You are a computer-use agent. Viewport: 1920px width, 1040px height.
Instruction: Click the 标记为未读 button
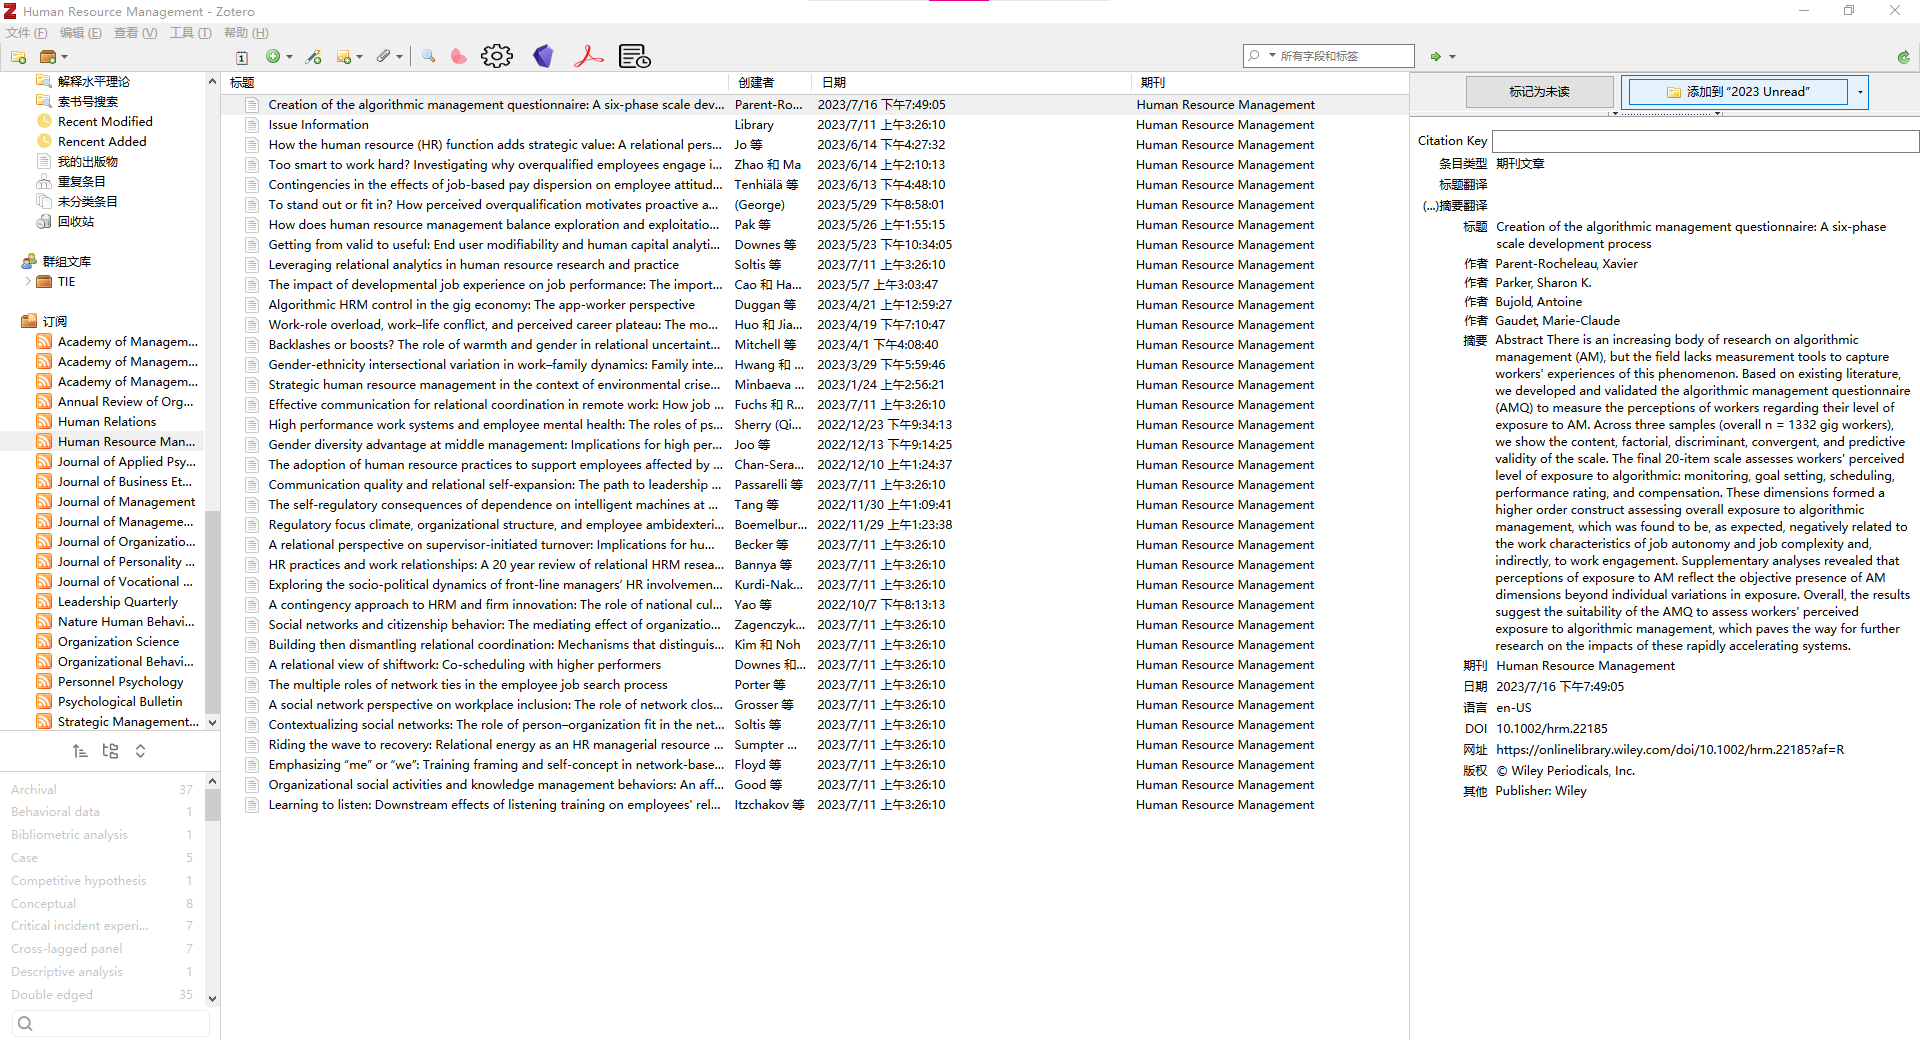[x=1539, y=92]
